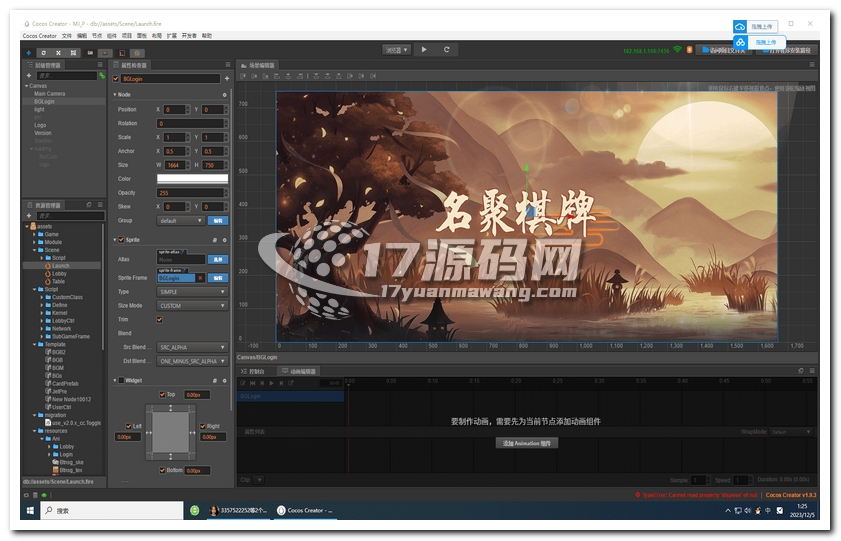
Task: Open Dst Blend ONE_MINUS_SRC_ALPHA dropdown
Action: coord(192,361)
